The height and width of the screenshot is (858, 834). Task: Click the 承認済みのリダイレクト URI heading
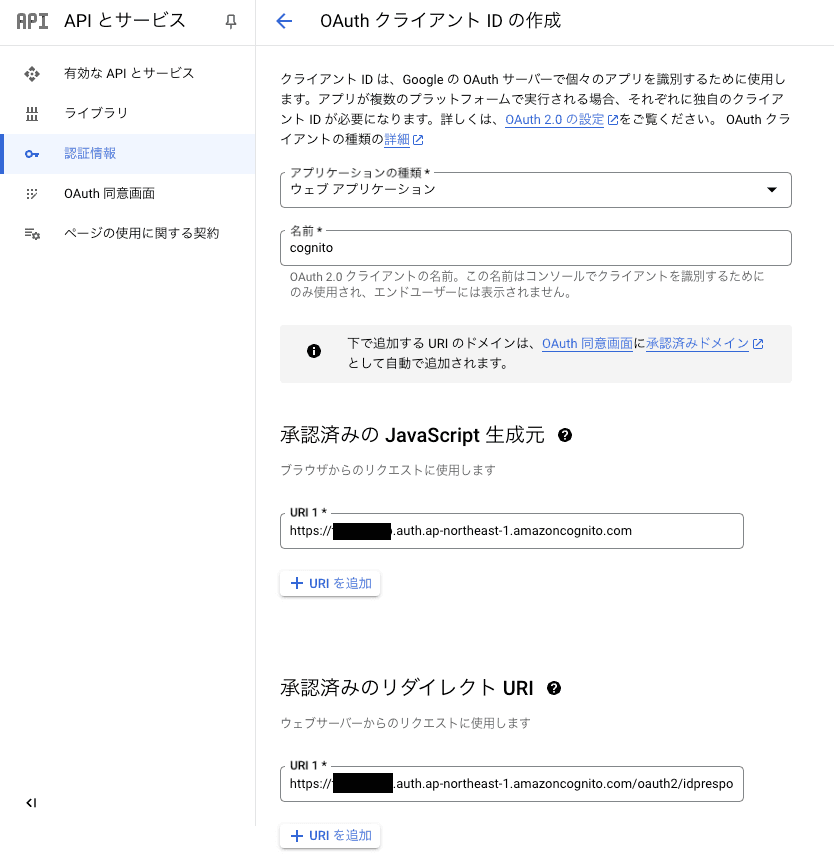[407, 688]
